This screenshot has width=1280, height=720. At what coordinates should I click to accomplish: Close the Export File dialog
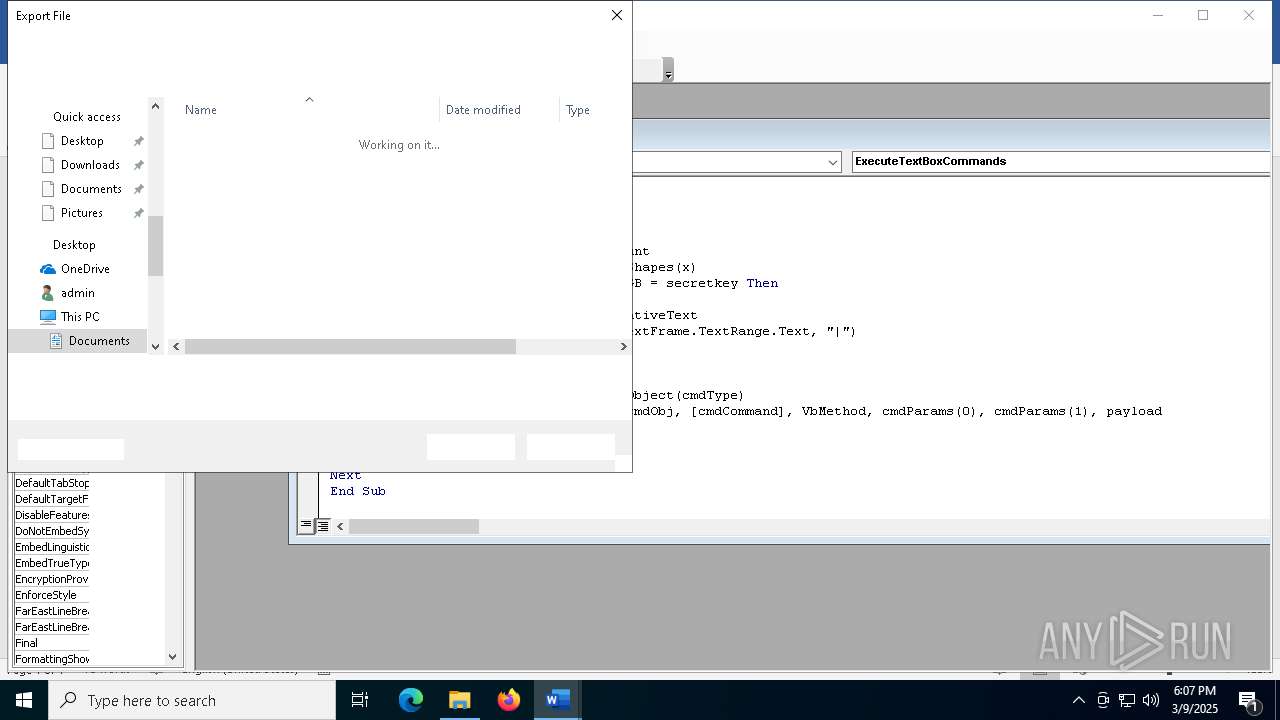(617, 15)
